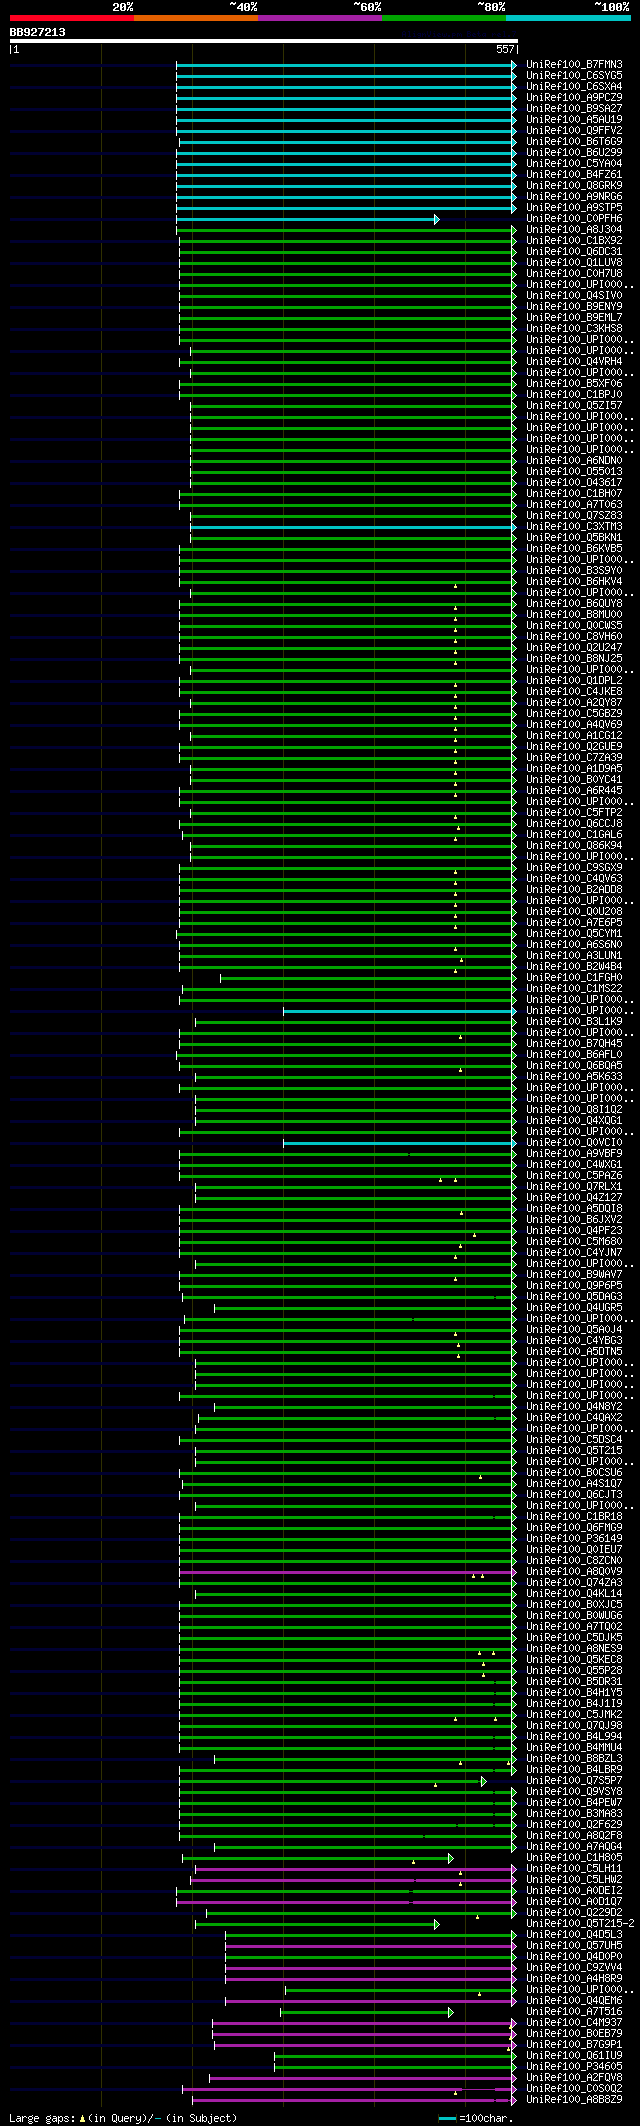Select label UniRef100_C3XTM3
Image resolution: width=640 pixels, height=2126 pixels.
(574, 527)
